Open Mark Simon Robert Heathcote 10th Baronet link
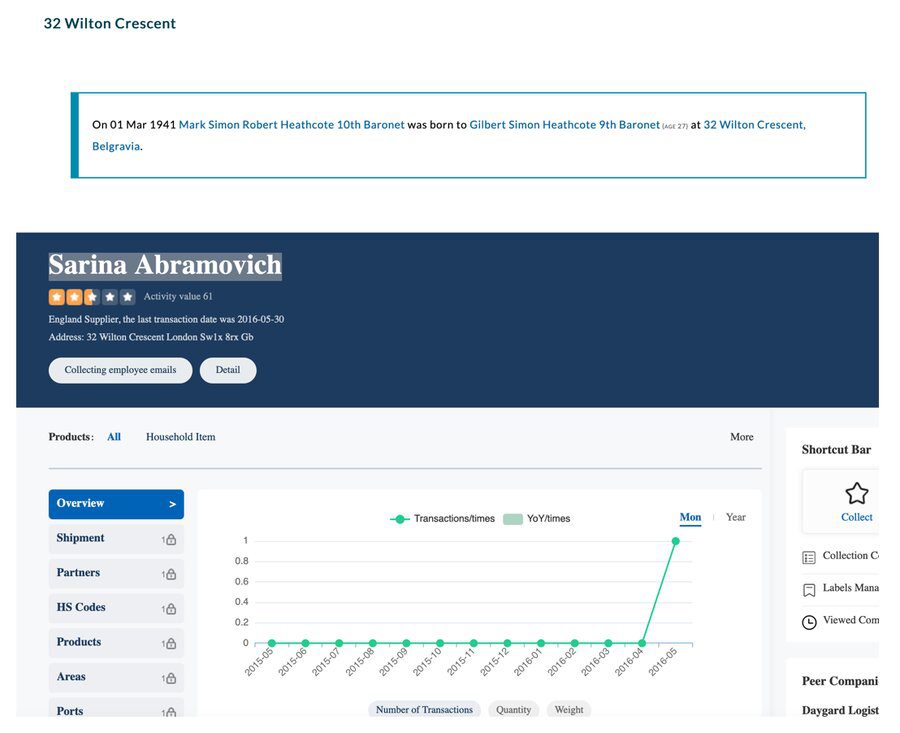 (x=291, y=125)
